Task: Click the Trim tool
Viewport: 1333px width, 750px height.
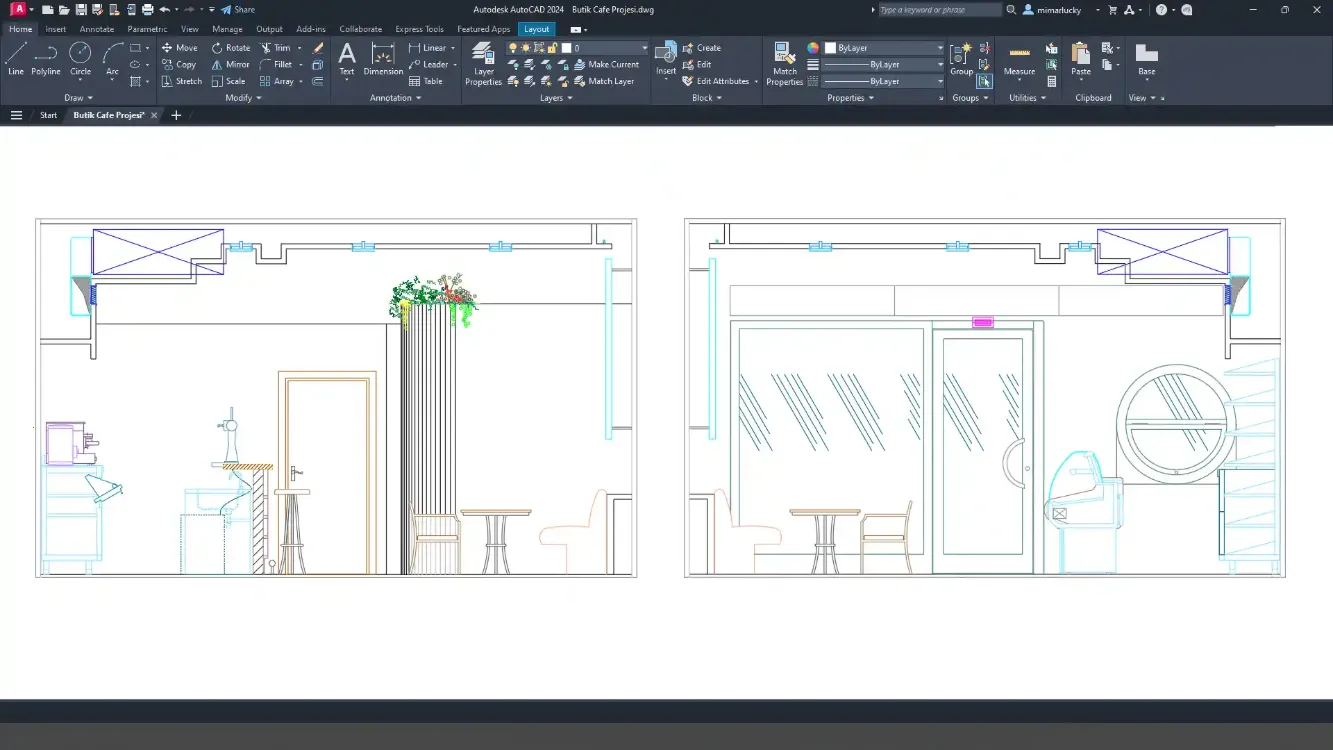Action: pos(275,48)
